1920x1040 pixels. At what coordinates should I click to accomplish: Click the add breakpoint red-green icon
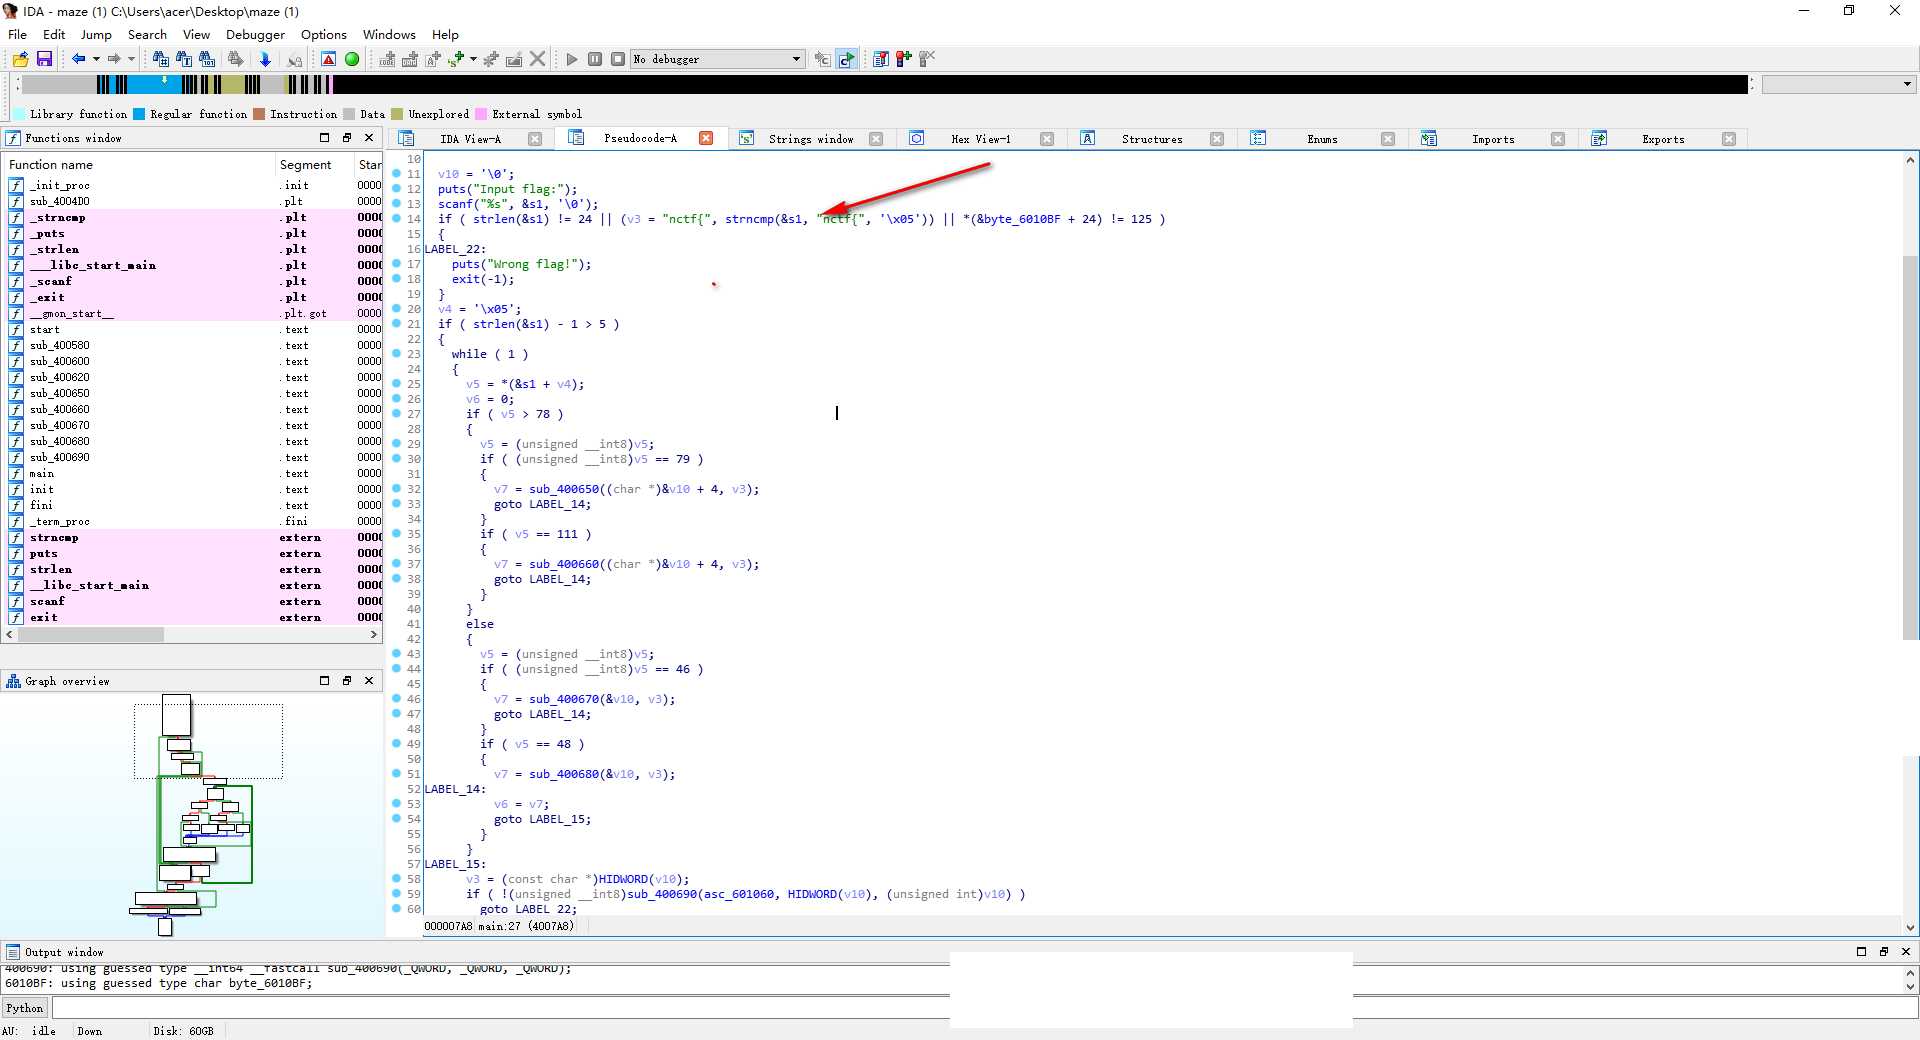pyautogui.click(x=903, y=59)
